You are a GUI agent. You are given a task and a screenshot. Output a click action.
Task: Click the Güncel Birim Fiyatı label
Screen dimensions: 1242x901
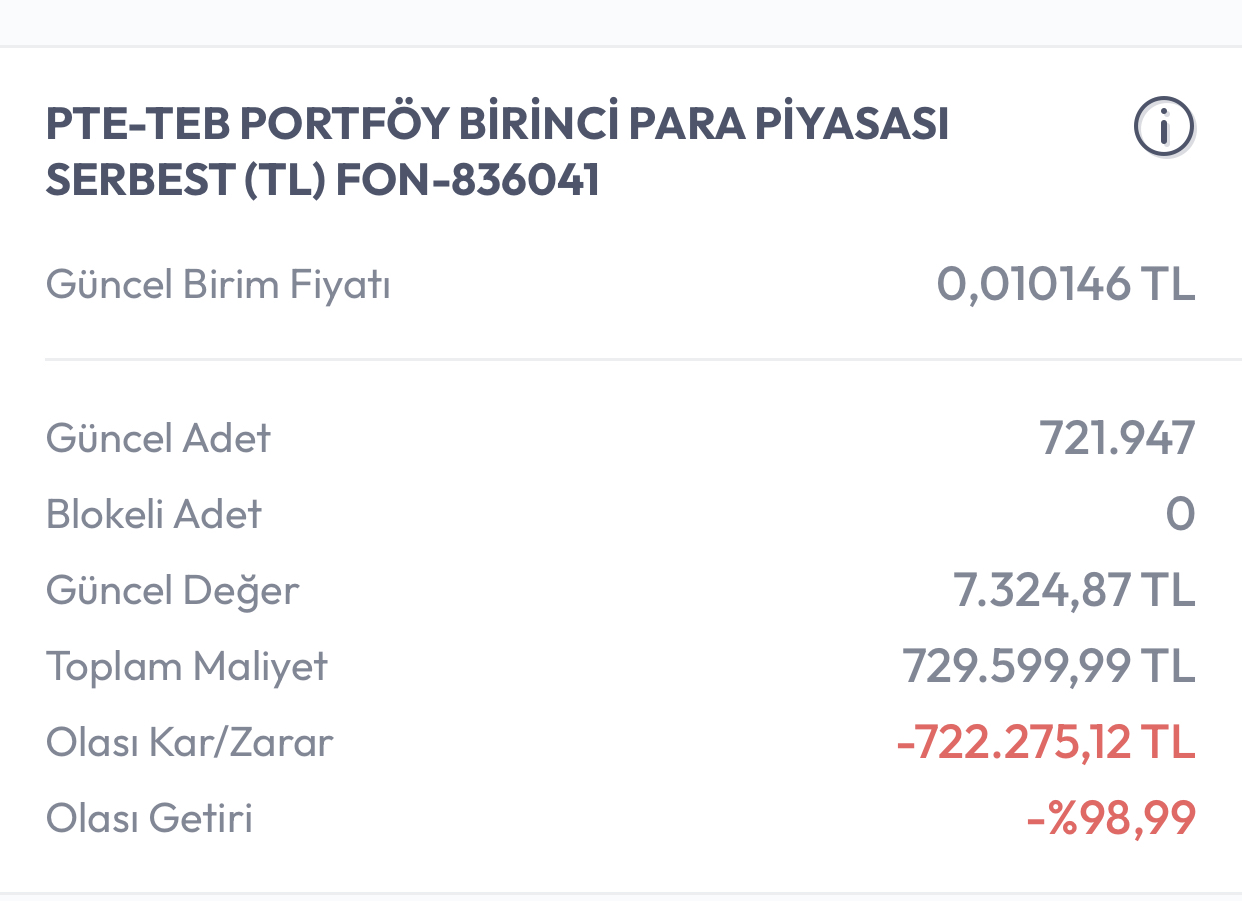pos(218,285)
